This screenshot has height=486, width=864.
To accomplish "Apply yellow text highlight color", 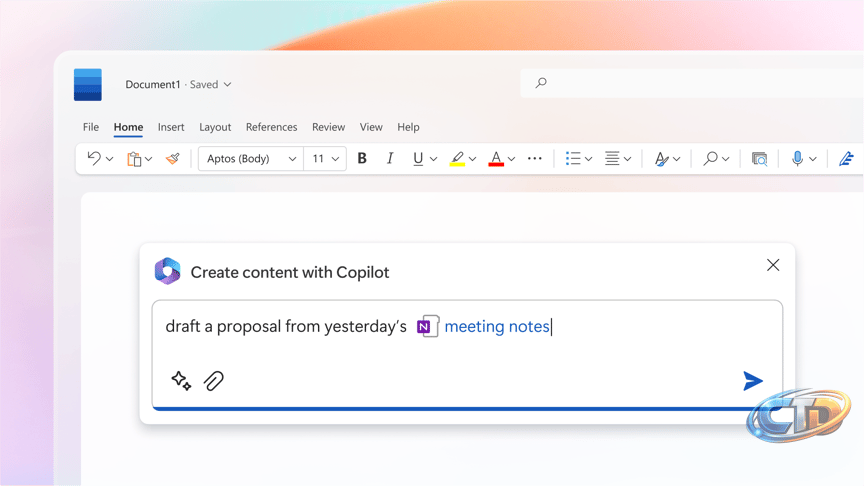I will click(x=457, y=159).
